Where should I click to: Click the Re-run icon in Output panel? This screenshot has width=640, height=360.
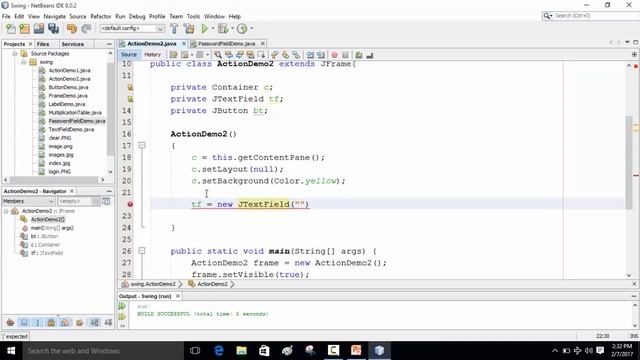point(122,306)
